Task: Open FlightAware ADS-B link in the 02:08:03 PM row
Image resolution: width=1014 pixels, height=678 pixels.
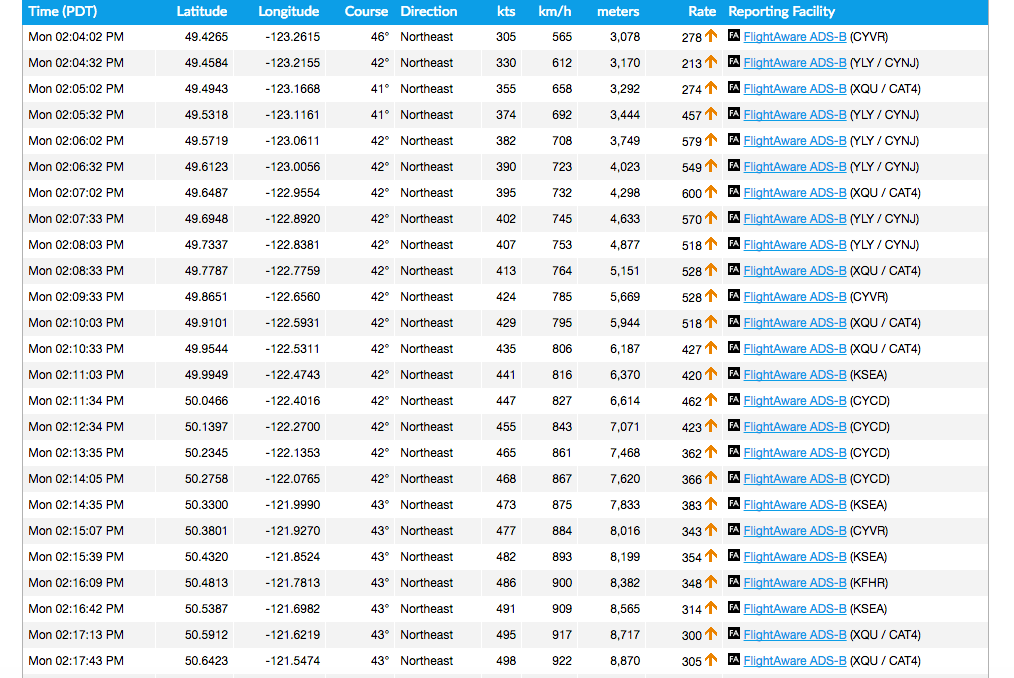Action: coord(794,245)
